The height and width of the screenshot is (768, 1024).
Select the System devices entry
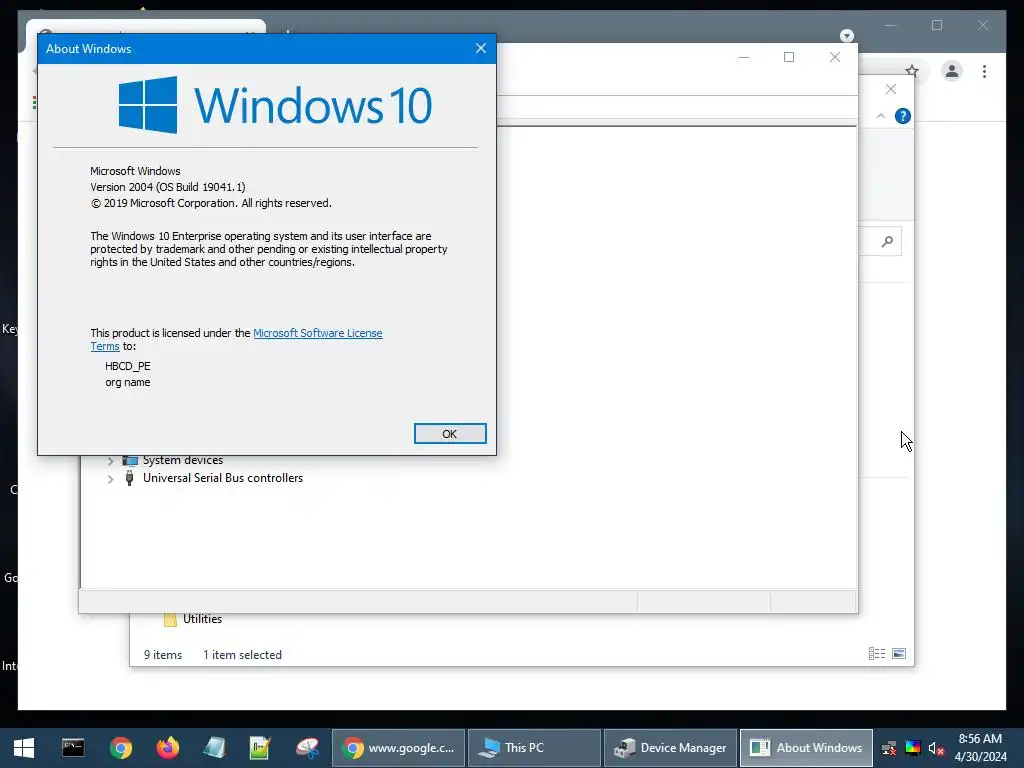click(x=183, y=460)
